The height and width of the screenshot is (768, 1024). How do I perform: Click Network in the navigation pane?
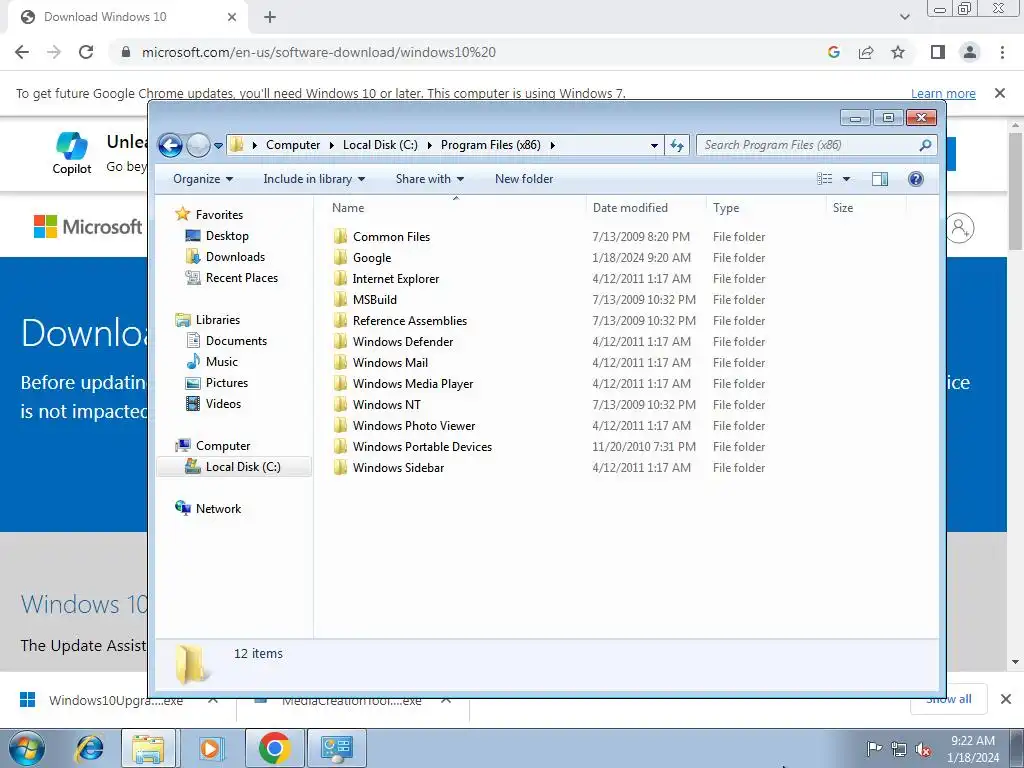[218, 509]
